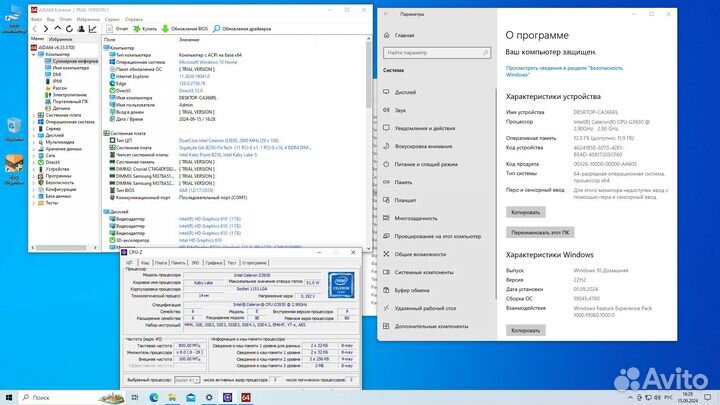Open Windows Start menu

tap(9, 397)
